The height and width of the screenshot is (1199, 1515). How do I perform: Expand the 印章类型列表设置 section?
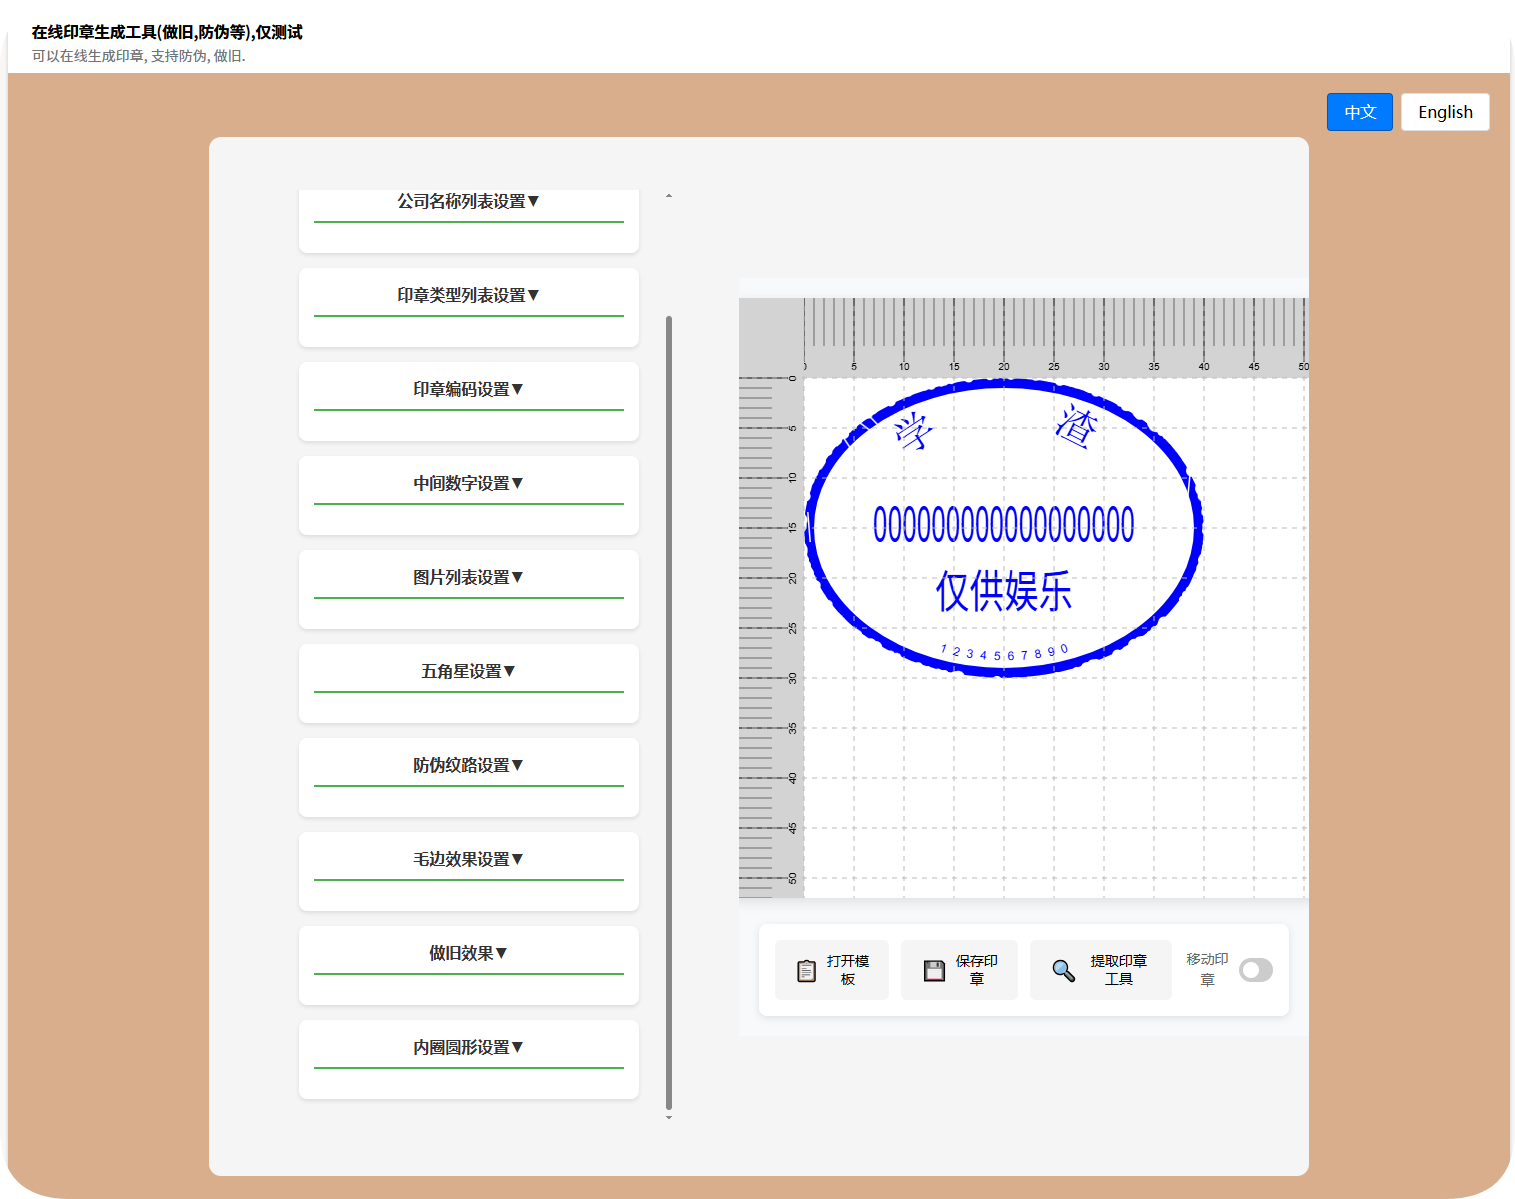[467, 295]
